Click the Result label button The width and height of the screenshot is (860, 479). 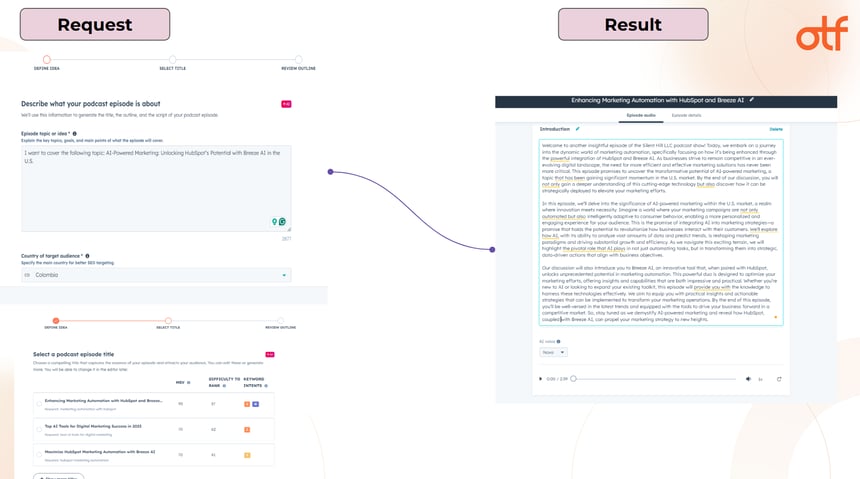633,25
